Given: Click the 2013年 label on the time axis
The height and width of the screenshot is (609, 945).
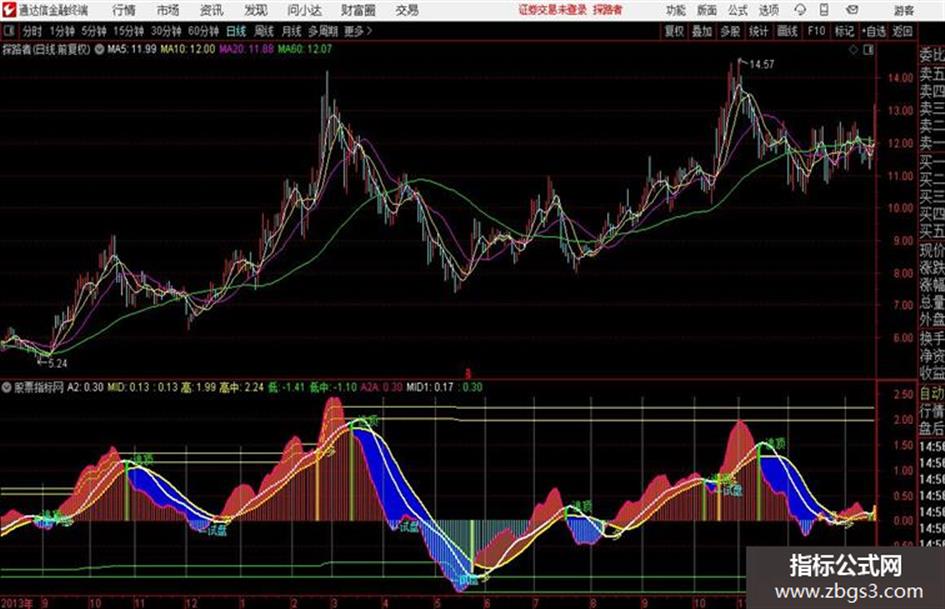Looking at the screenshot, I should 16,603.
